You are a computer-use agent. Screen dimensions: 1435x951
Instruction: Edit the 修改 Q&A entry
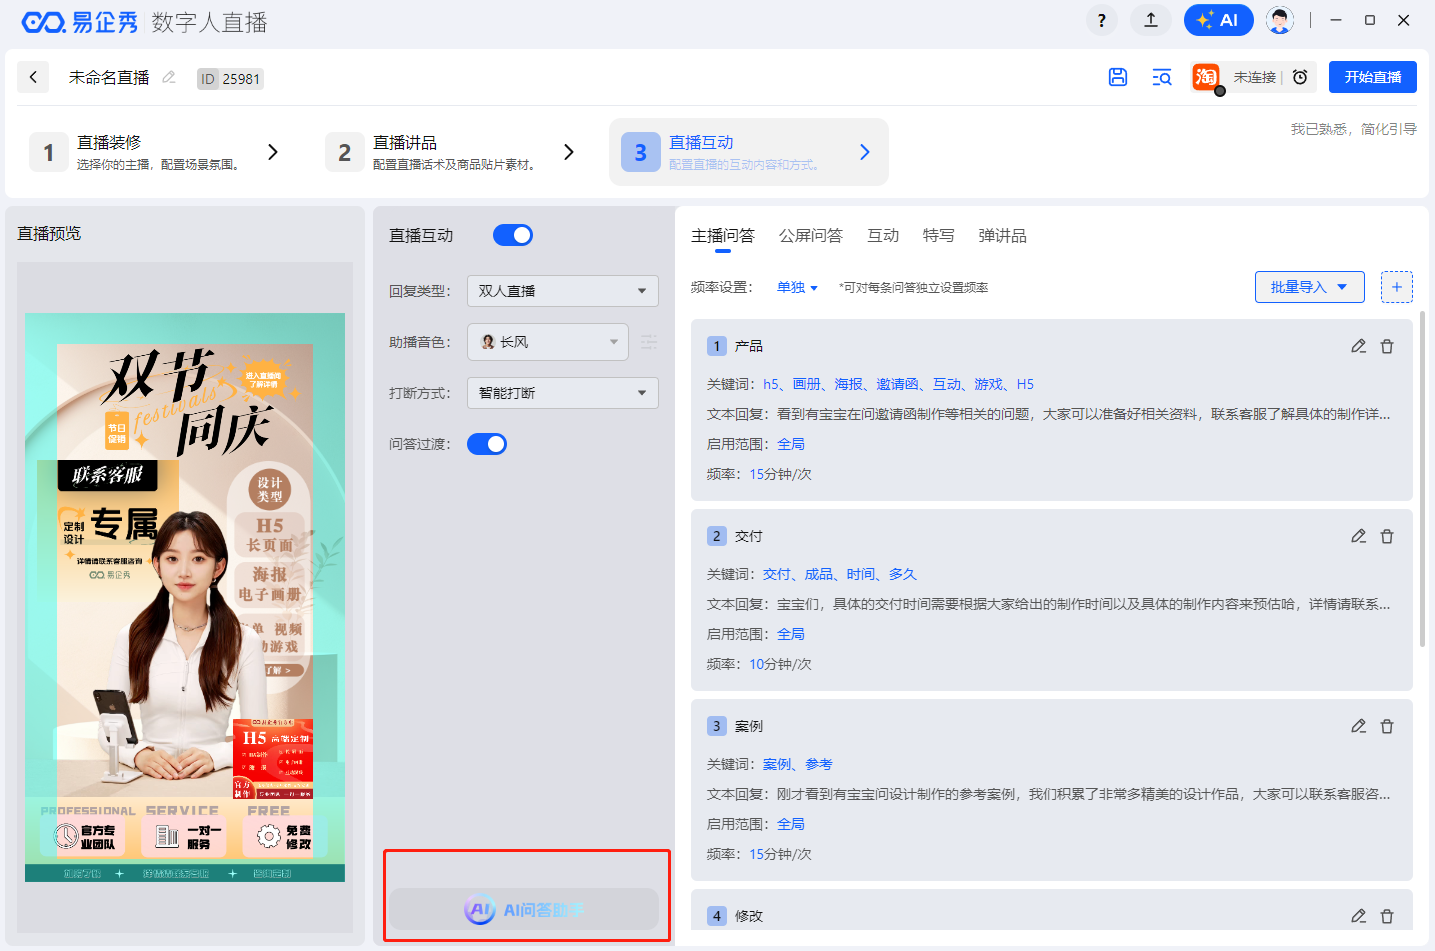1358,916
